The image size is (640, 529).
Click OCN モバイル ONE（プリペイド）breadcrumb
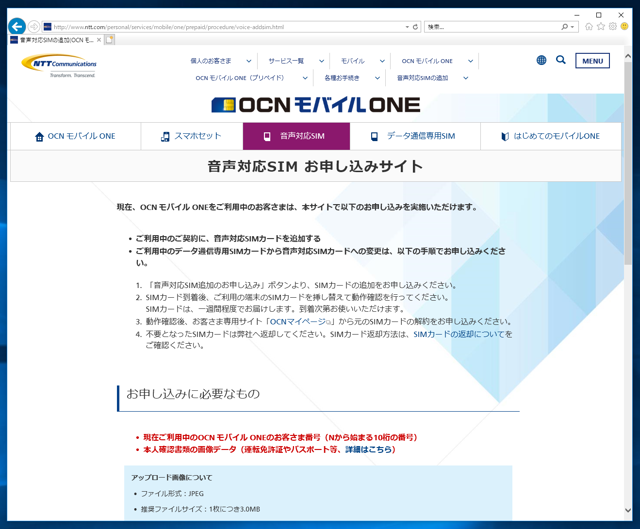coord(240,78)
